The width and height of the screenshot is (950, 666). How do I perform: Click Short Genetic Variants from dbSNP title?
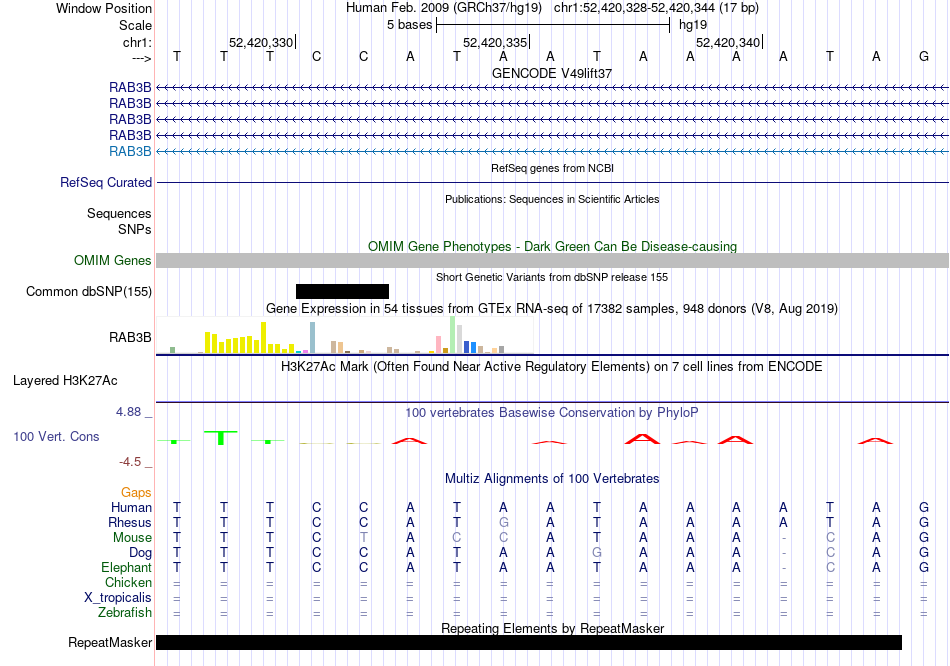pyautogui.click(x=552, y=278)
